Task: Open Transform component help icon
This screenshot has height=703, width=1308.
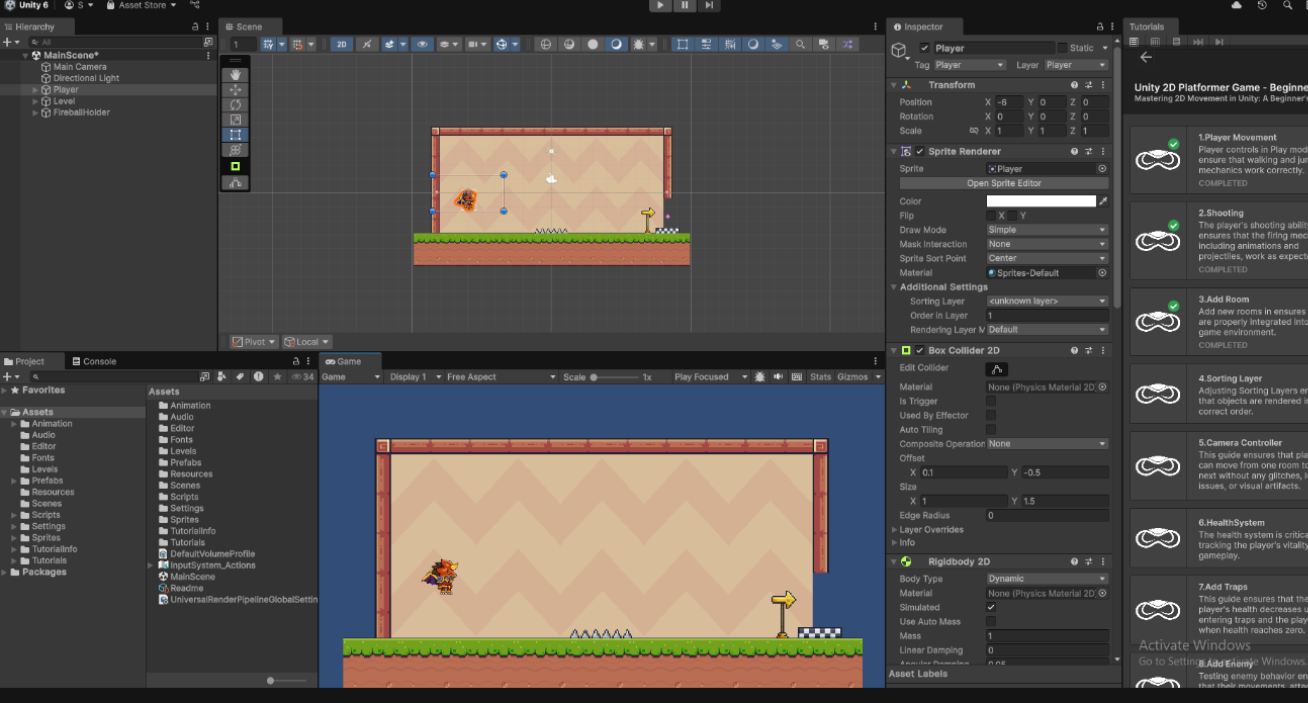Action: 1075,85
